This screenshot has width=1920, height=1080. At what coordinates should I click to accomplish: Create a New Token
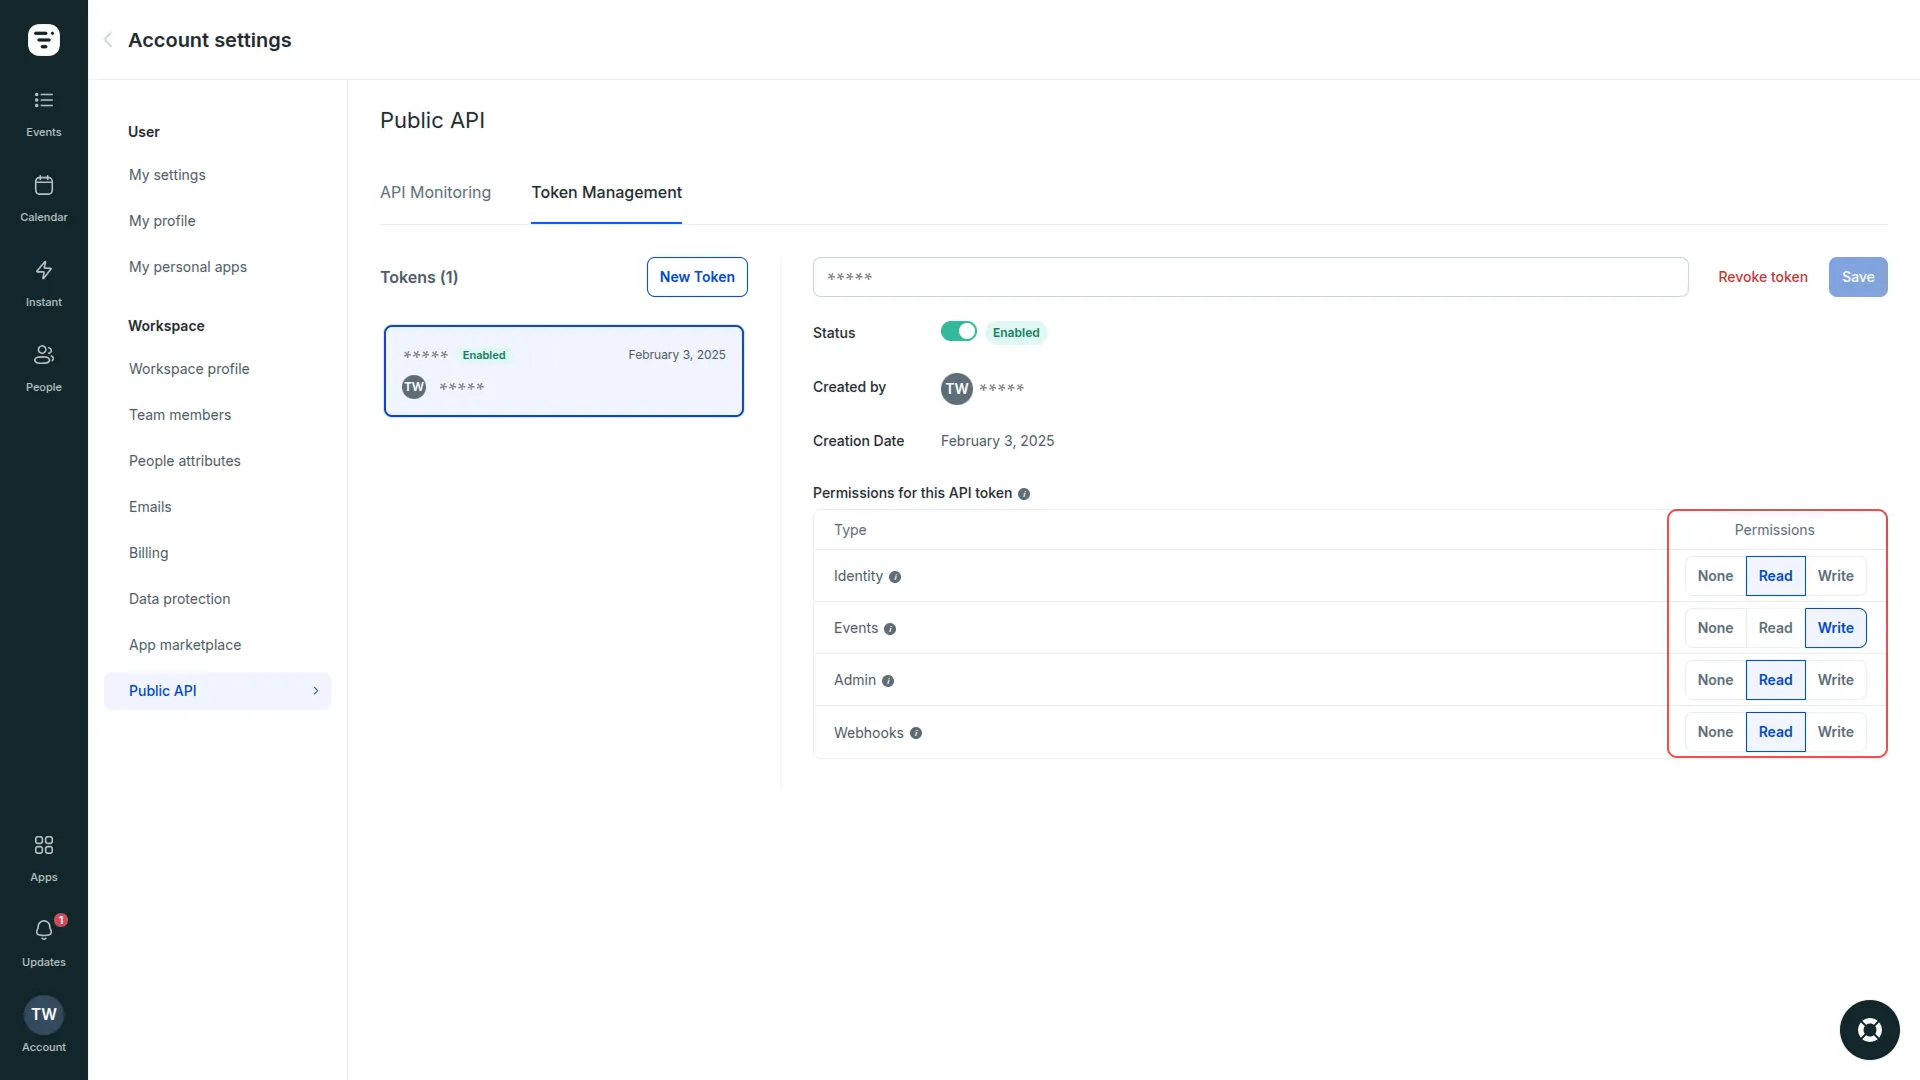click(x=697, y=277)
